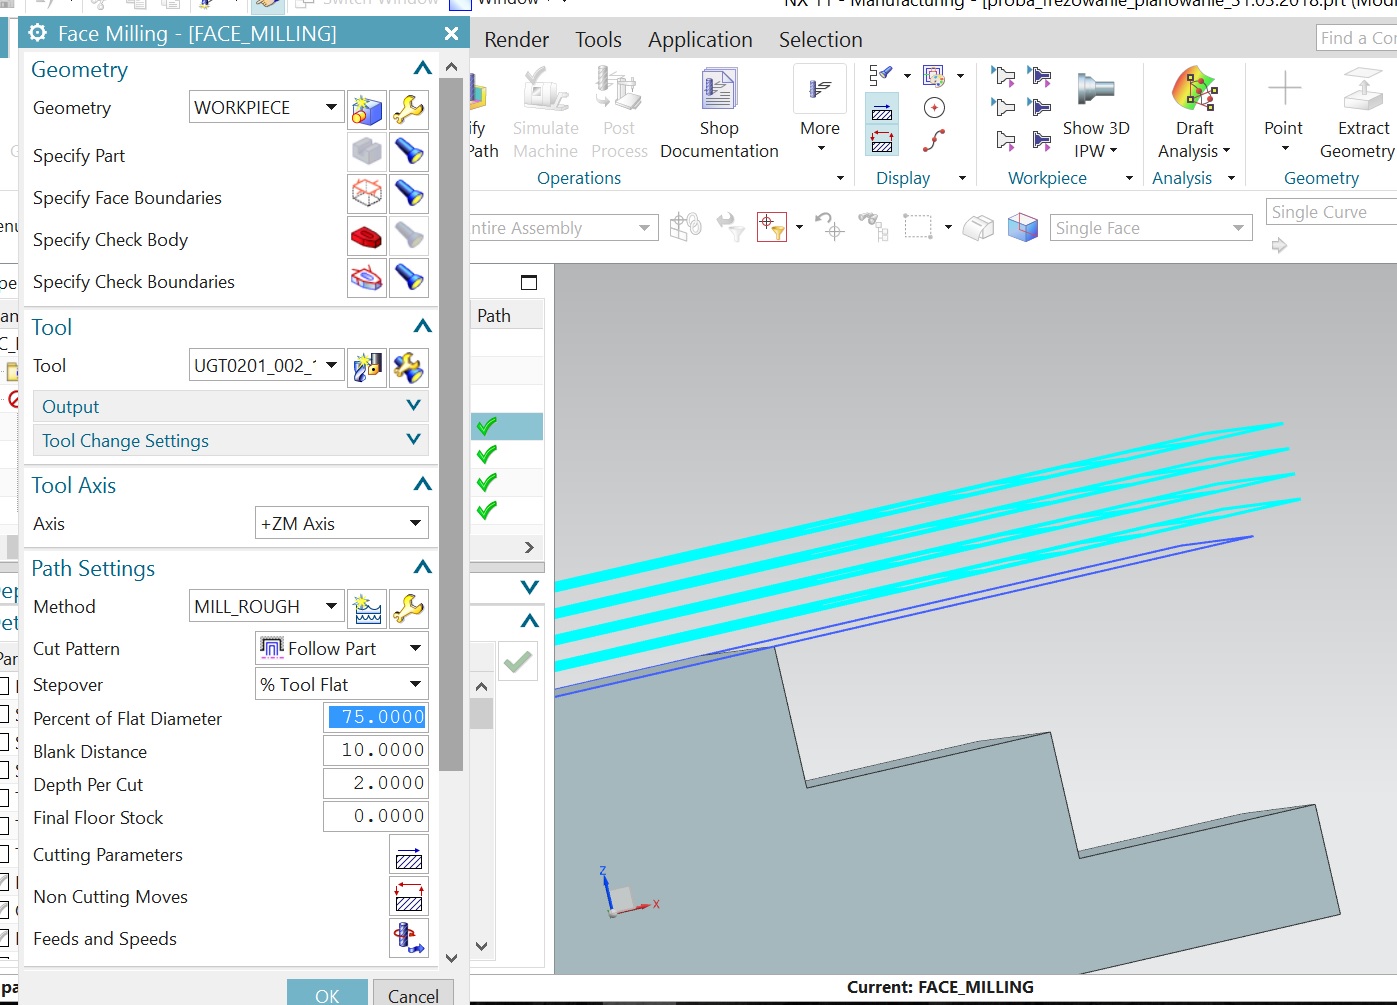This screenshot has height=1005, width=1397.
Task: Expand the Output section
Action: point(413,406)
